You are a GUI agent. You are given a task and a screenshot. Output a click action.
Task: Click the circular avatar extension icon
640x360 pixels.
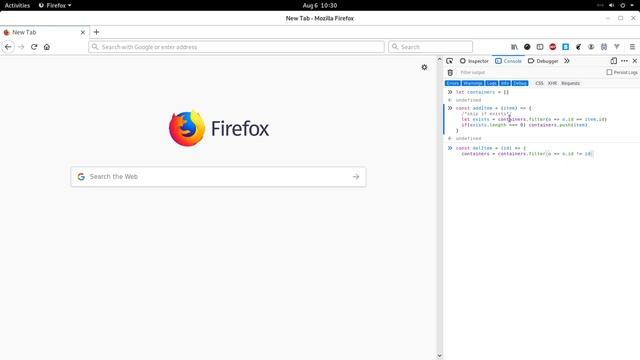pos(591,47)
